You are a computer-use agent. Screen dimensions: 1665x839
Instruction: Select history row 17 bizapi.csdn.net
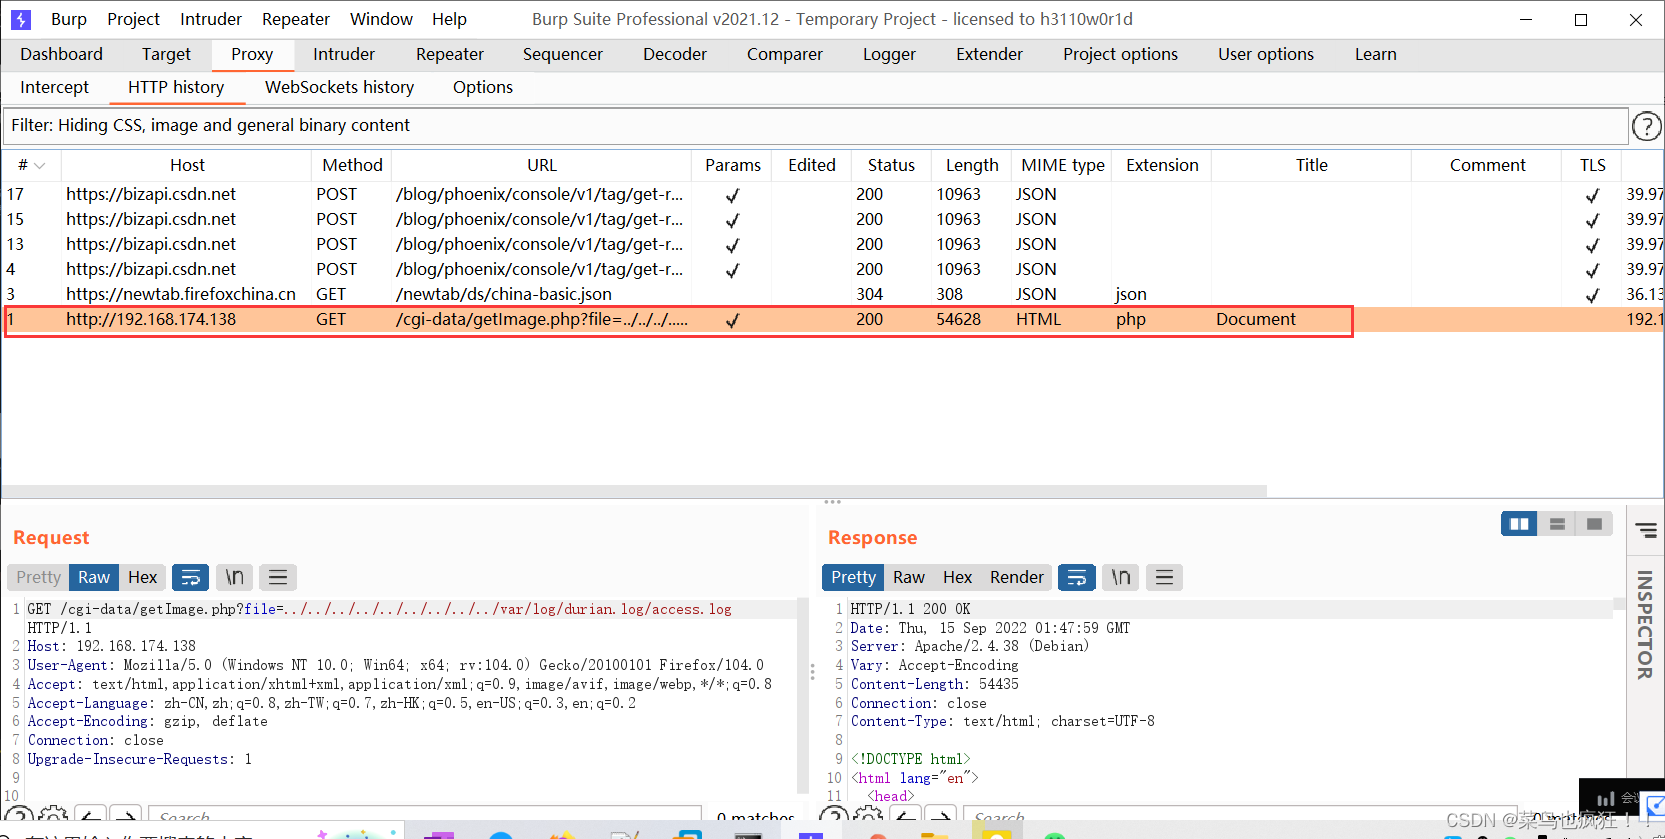click(x=832, y=194)
